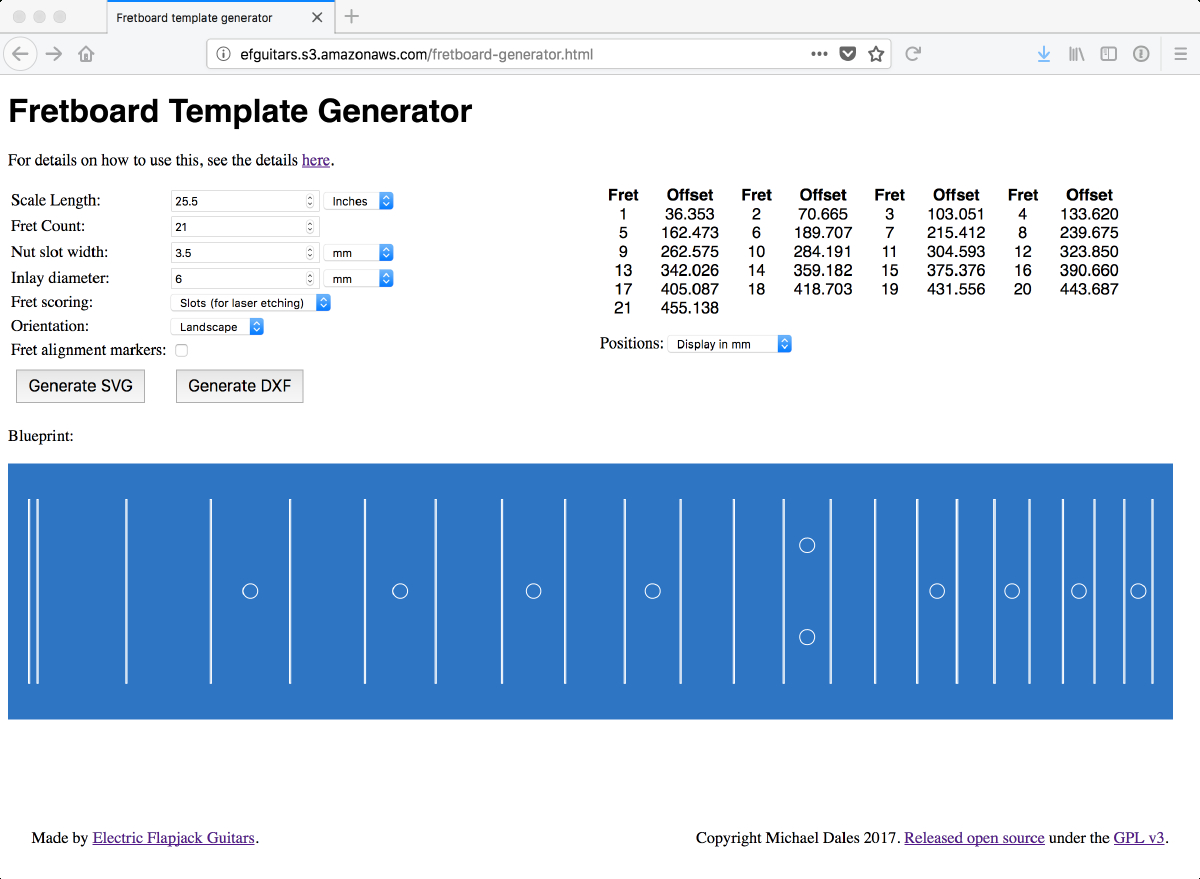This screenshot has width=1200, height=879.
Task: Open the Positions display units dropdown
Action: [729, 344]
